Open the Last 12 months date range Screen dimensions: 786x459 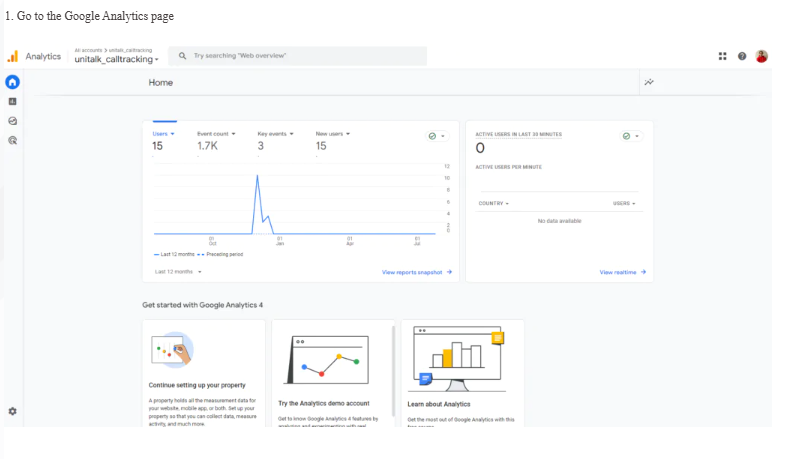[178, 271]
